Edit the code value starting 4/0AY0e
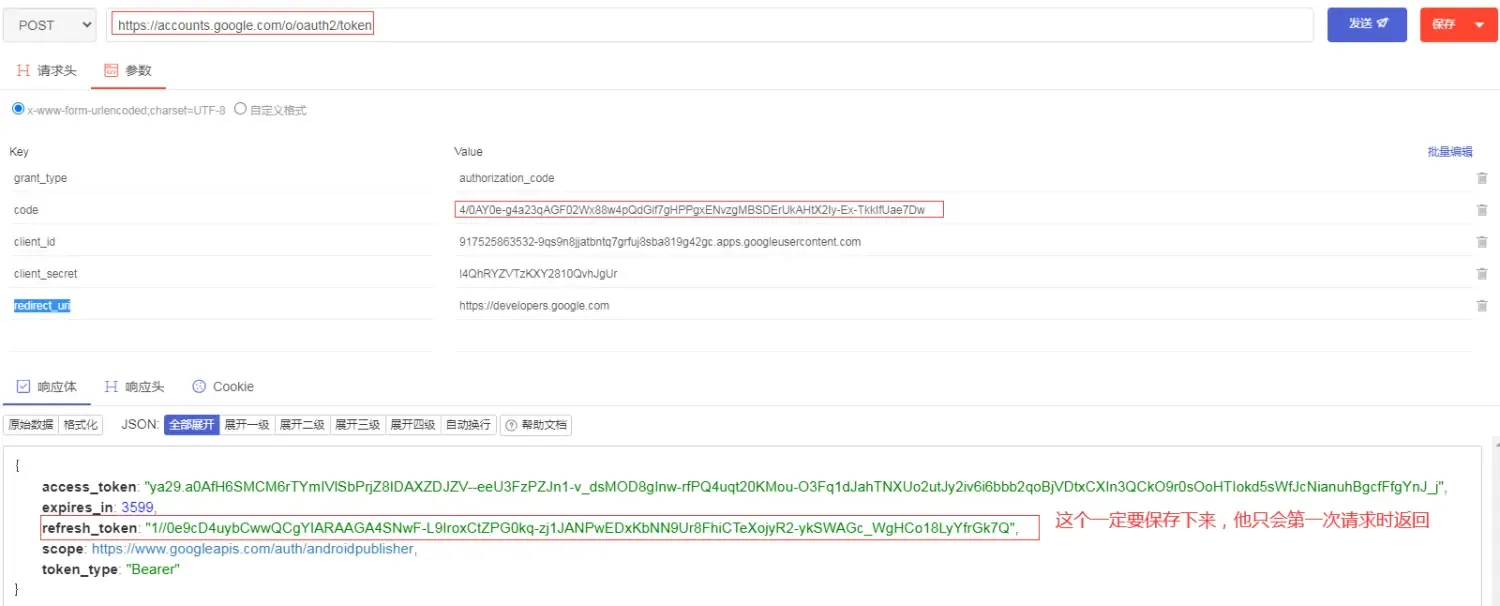The height and width of the screenshot is (606, 1500). [963, 210]
